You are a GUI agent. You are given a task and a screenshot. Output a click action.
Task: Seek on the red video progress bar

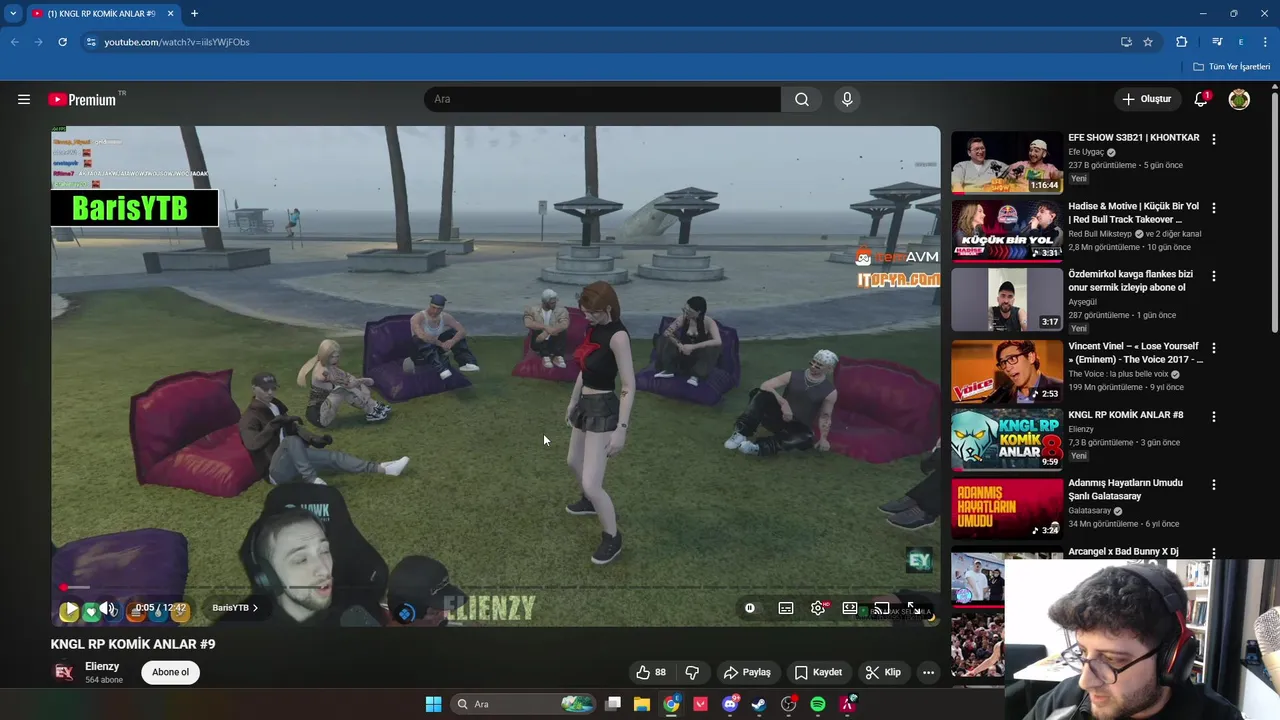coord(496,587)
